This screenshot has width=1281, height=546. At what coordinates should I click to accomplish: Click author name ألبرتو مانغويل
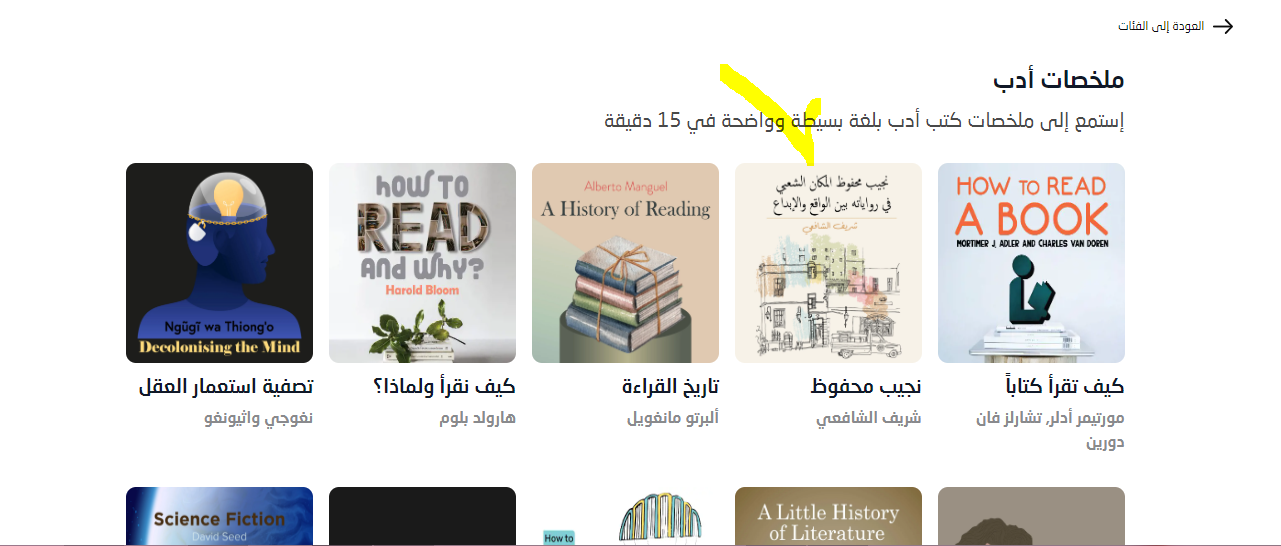(673, 418)
